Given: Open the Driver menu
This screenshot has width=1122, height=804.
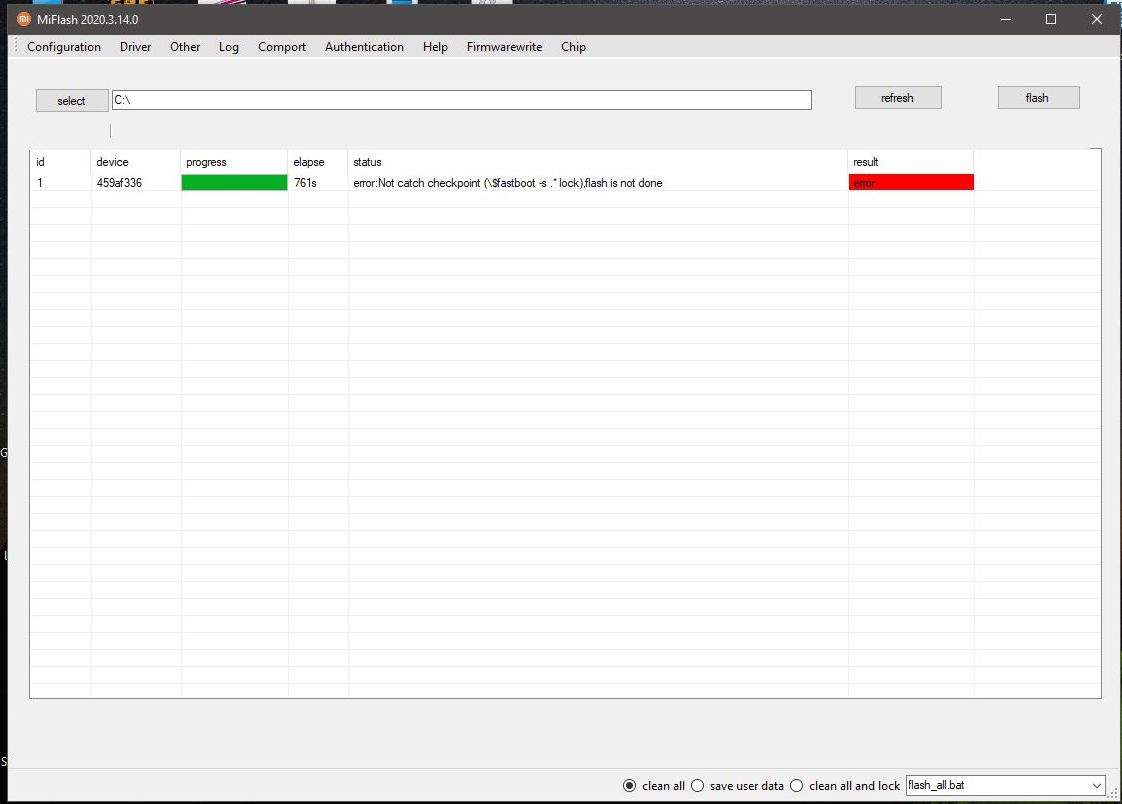Looking at the screenshot, I should pos(135,46).
